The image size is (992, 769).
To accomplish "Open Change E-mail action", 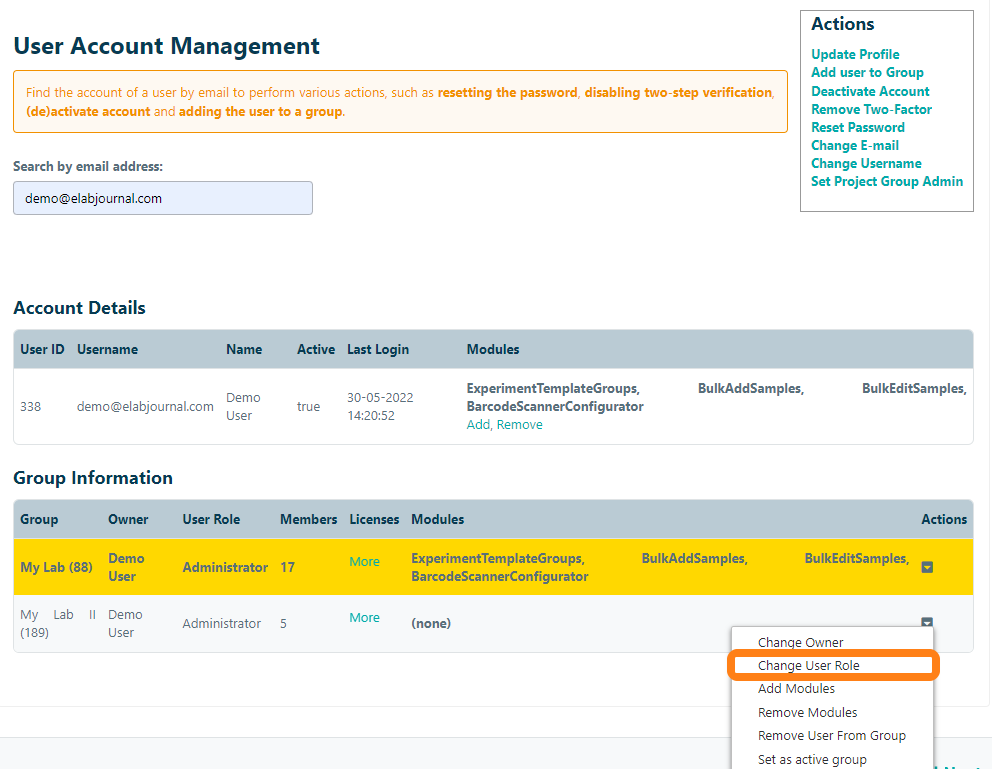I will pos(854,145).
